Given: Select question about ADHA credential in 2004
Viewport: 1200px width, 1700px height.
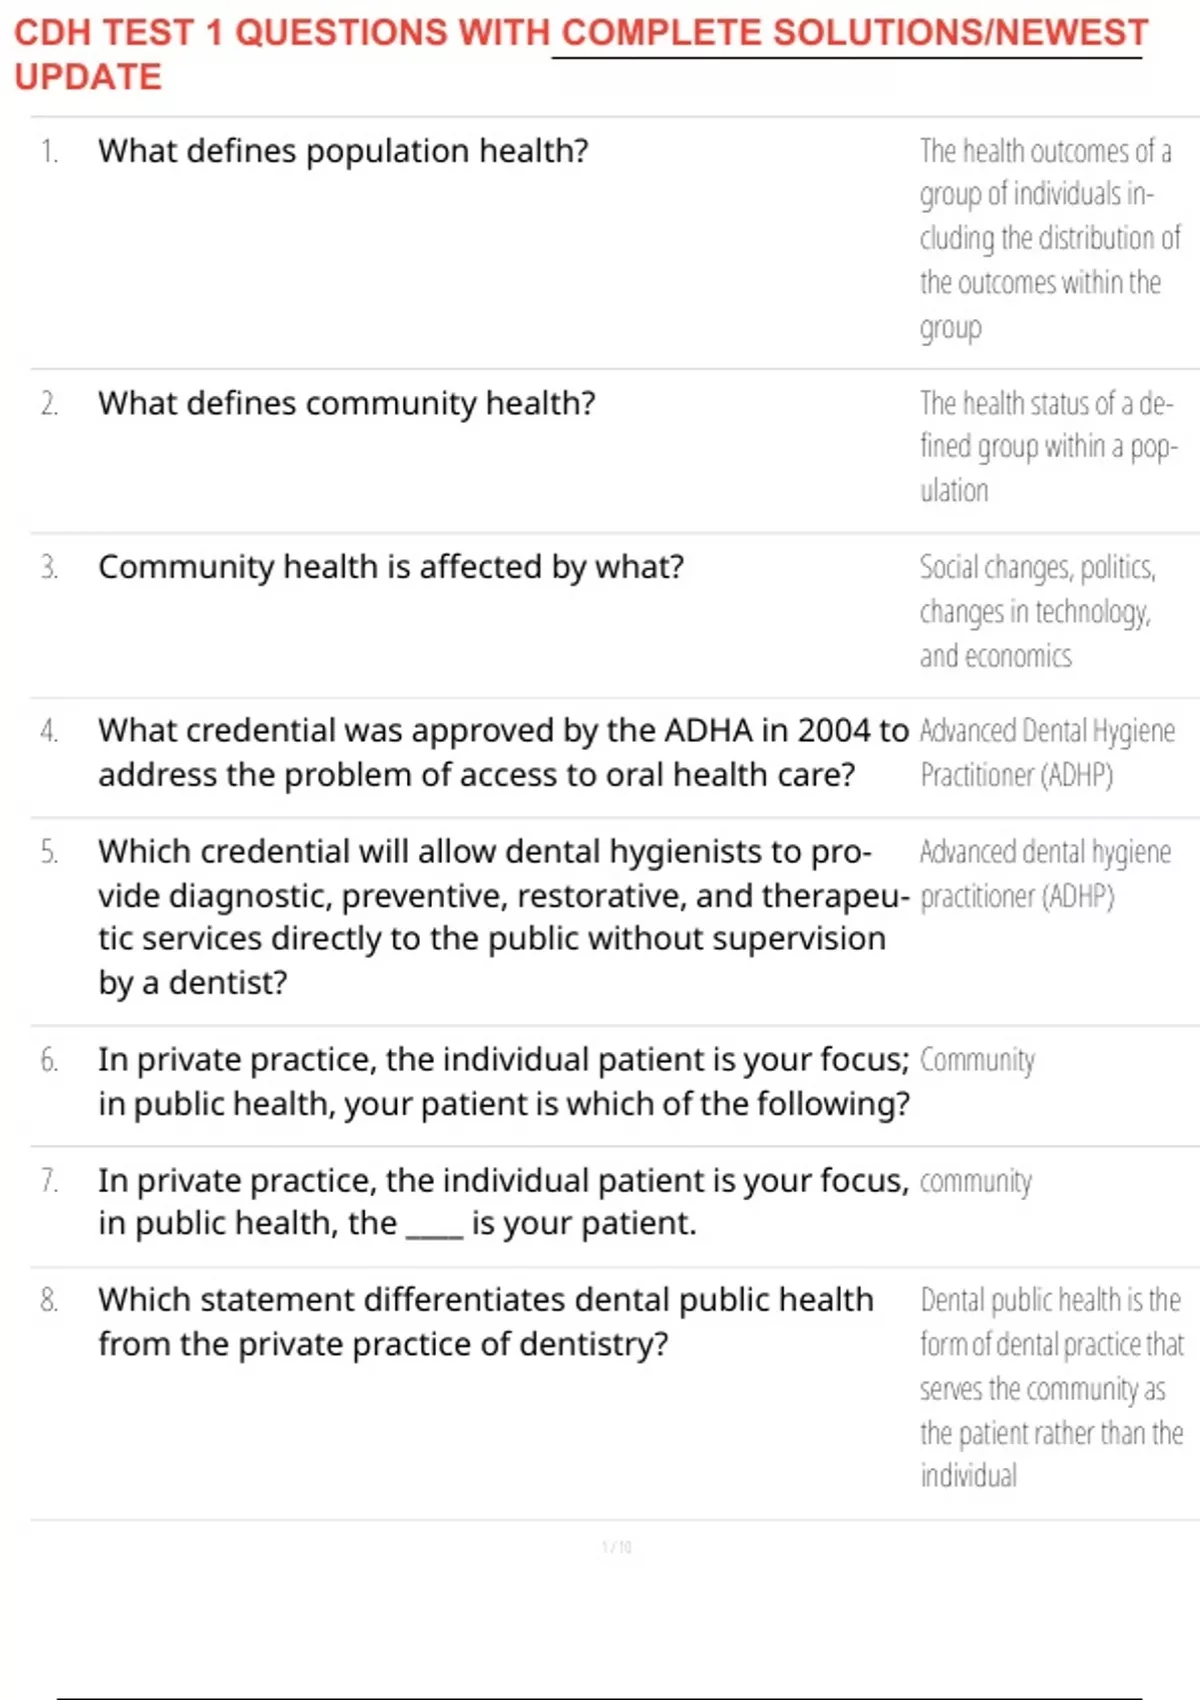Looking at the screenshot, I should 503,753.
